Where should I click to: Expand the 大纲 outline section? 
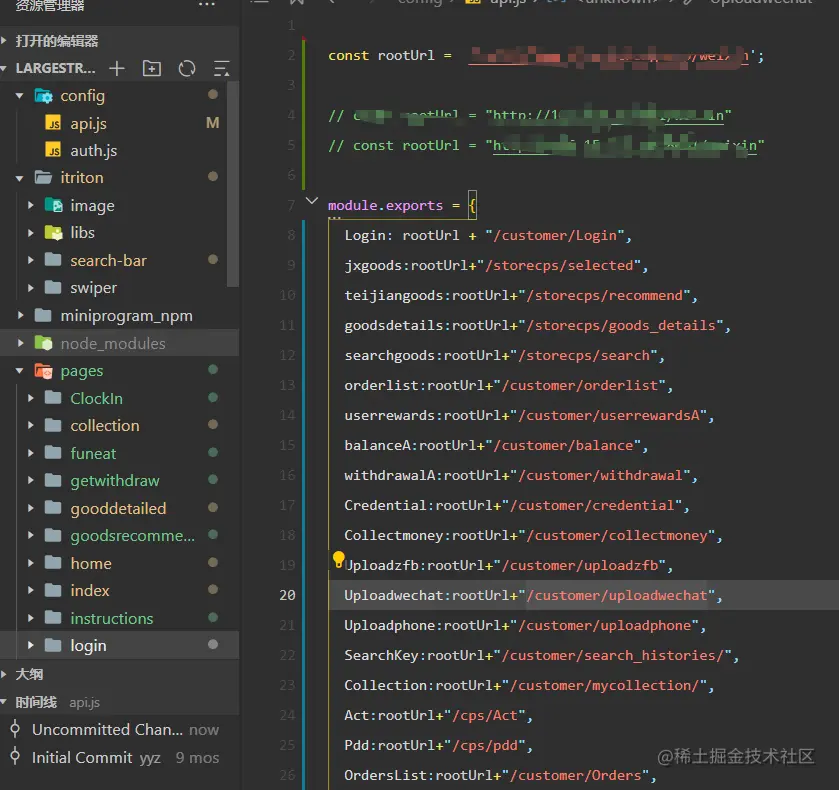(4, 674)
